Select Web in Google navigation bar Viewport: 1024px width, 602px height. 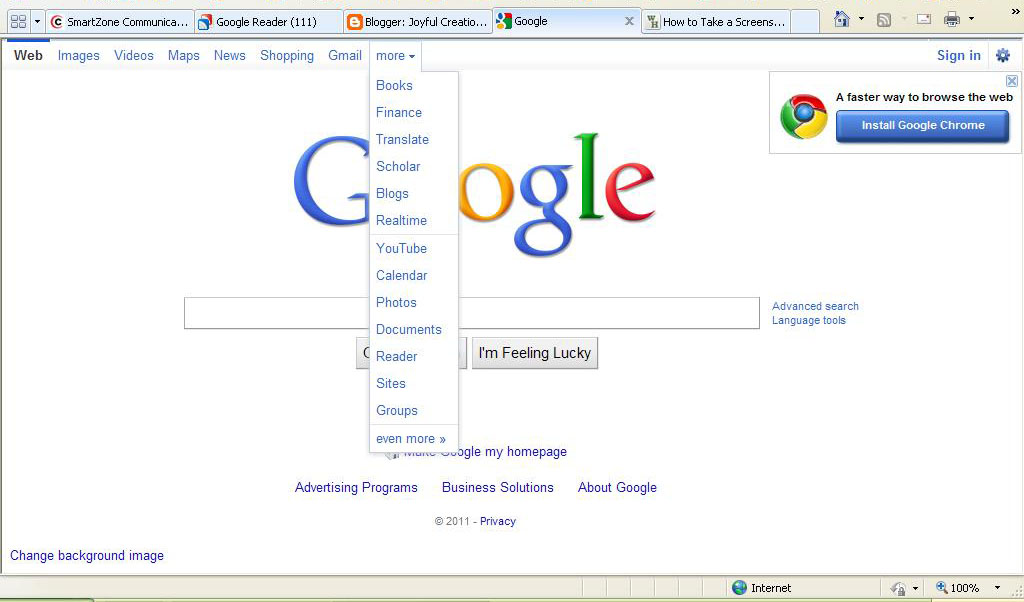point(28,55)
